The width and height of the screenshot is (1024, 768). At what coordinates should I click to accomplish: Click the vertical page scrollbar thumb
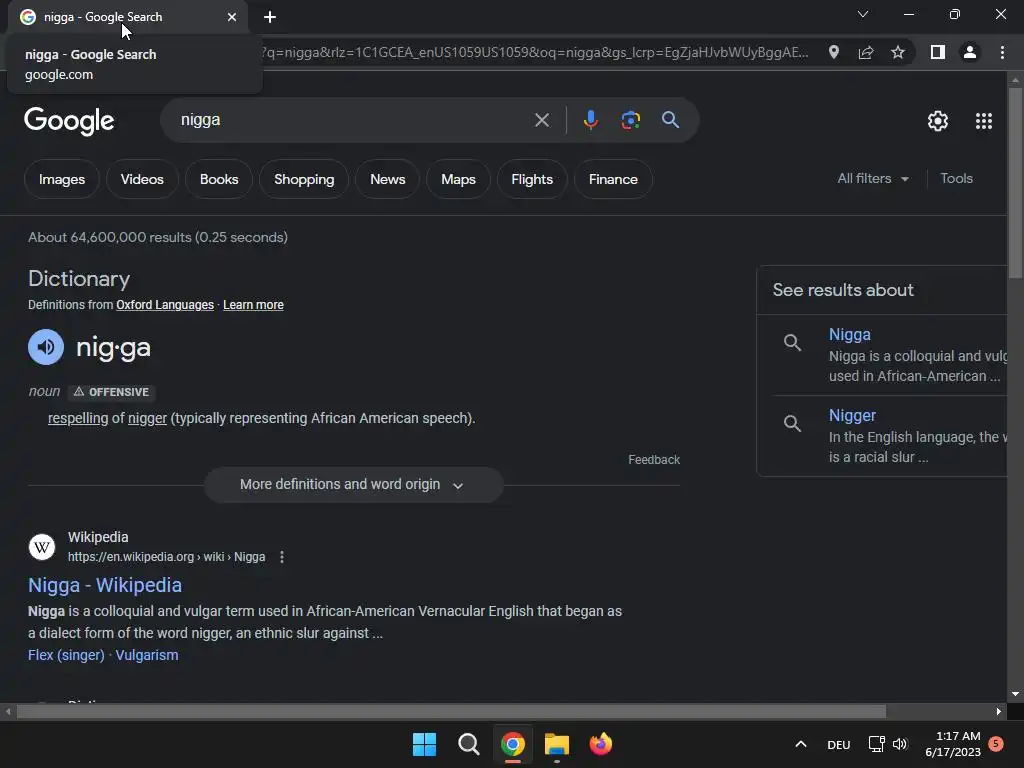pyautogui.click(x=1015, y=183)
